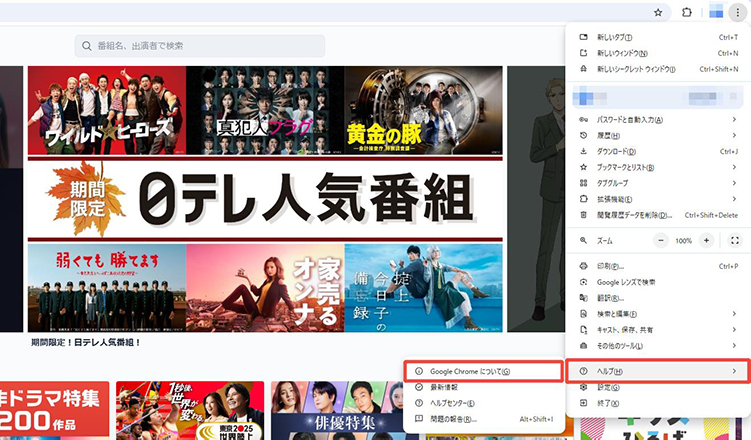Viewport: 751px width, 440px height.
Task: Increase zoom with the plus button
Action: (706, 240)
